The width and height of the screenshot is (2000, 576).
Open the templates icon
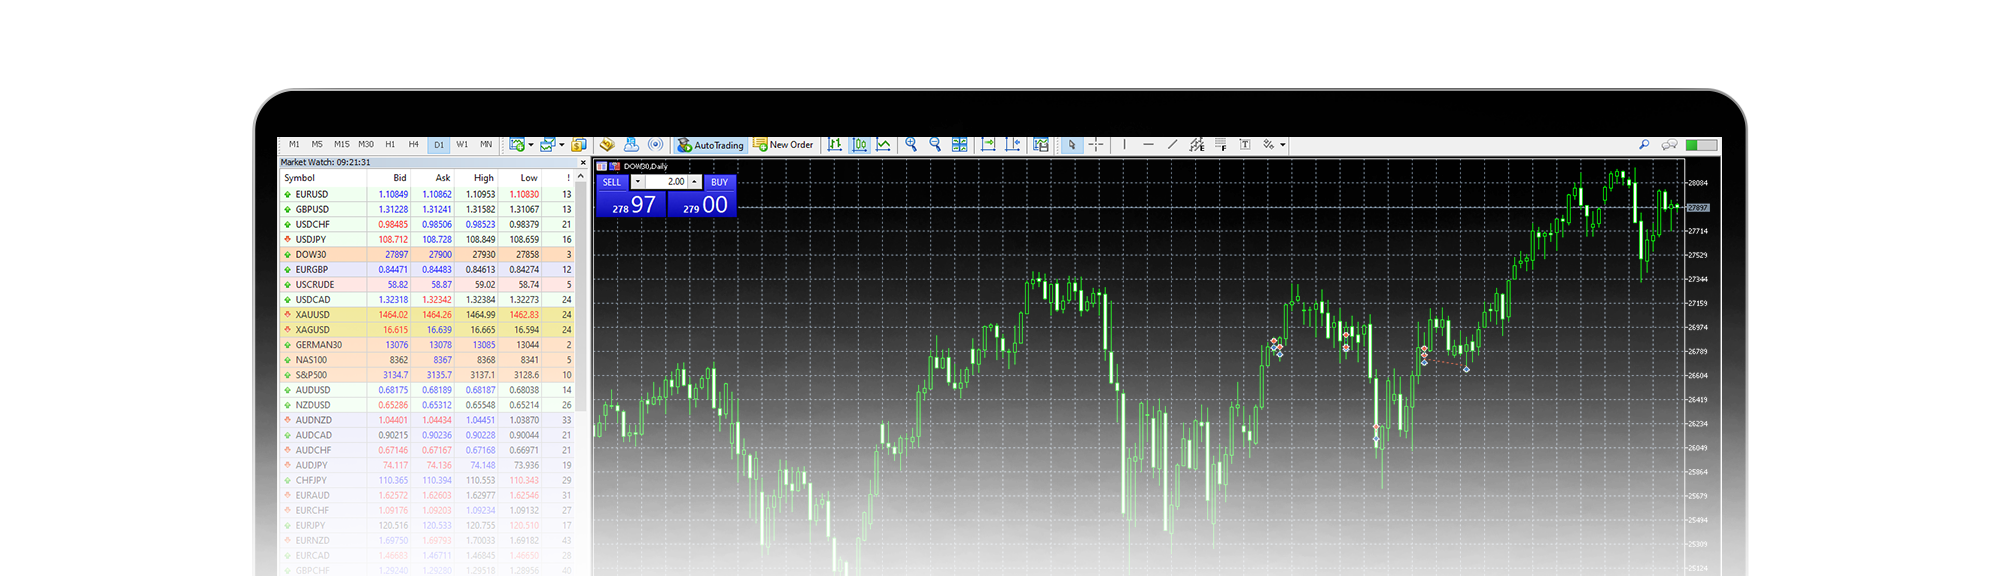tap(1041, 145)
